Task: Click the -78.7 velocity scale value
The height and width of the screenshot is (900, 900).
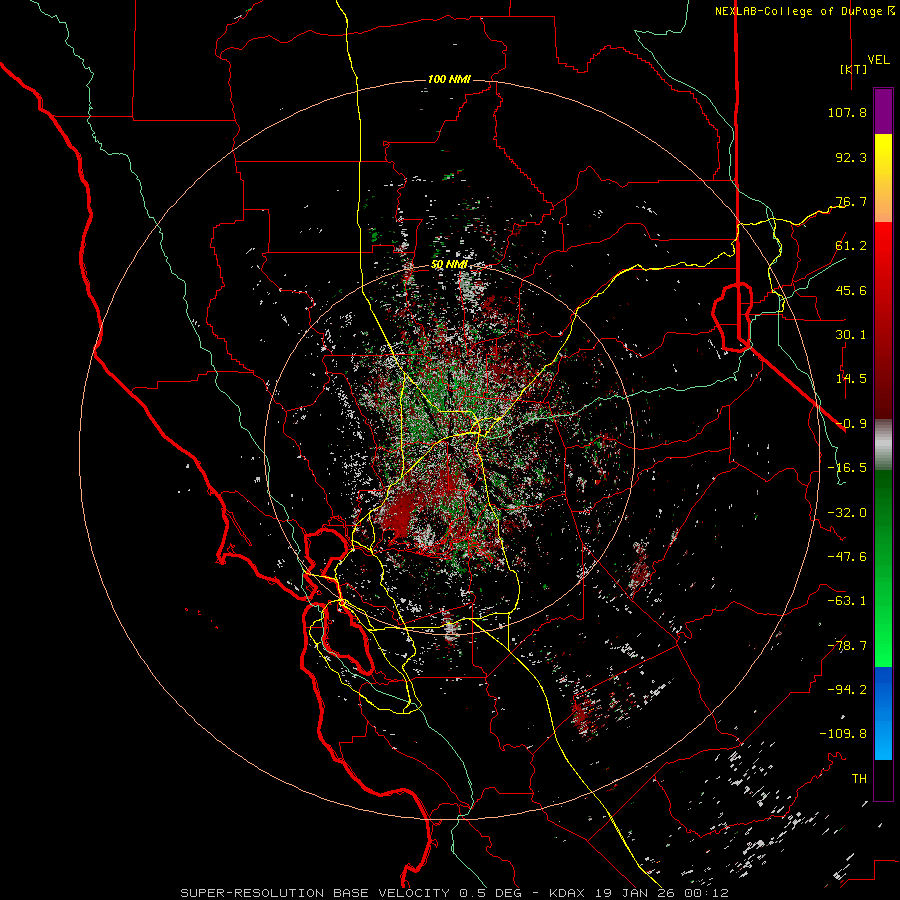Action: pos(847,646)
